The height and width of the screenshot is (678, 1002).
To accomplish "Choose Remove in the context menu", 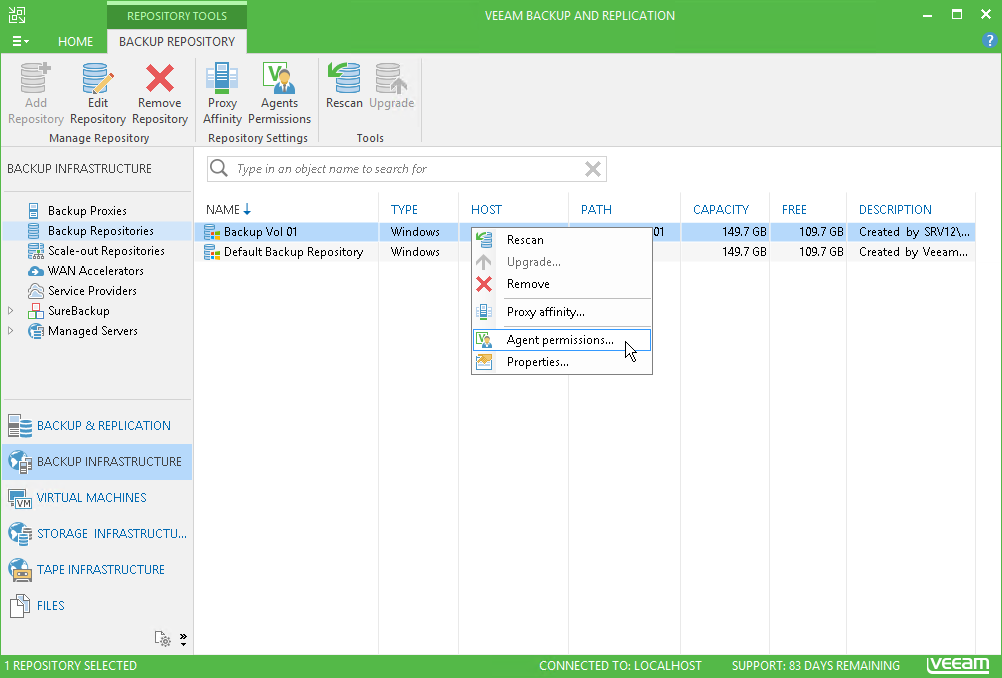I will point(562,284).
